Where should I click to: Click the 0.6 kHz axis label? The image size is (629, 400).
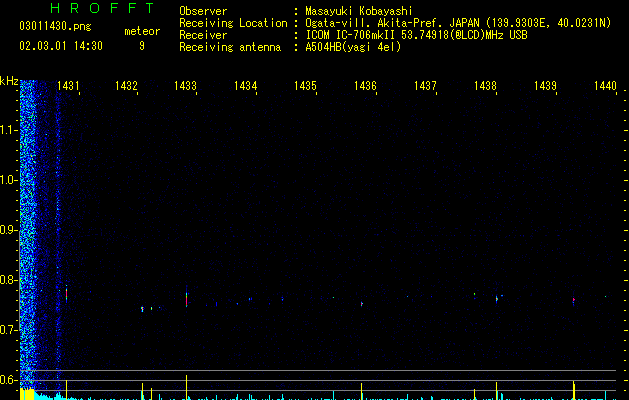[x=9, y=380]
